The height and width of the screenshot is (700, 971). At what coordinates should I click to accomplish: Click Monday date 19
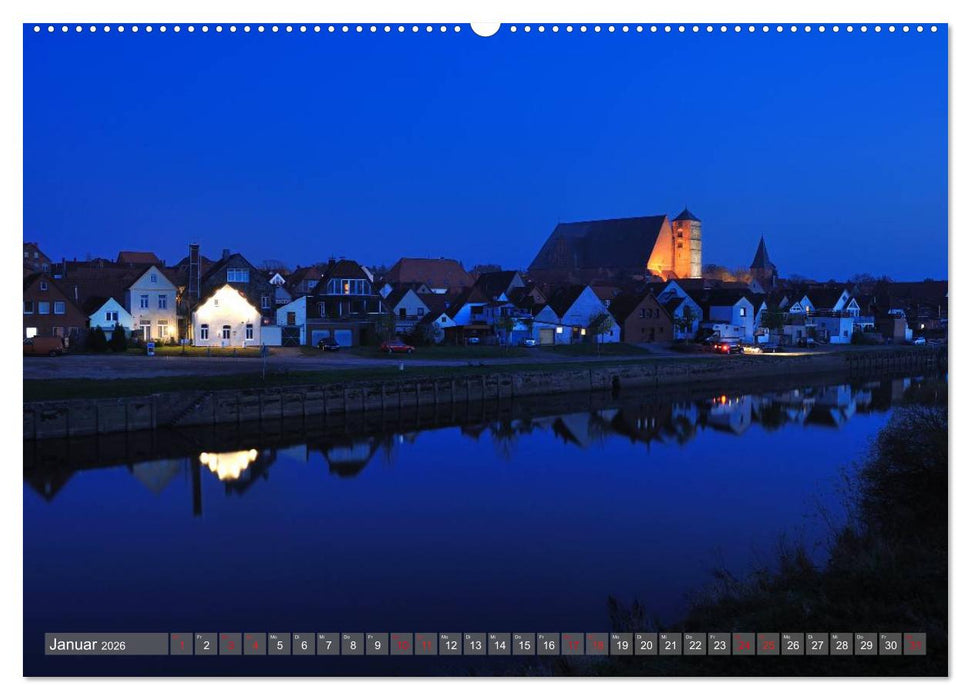click(x=619, y=645)
